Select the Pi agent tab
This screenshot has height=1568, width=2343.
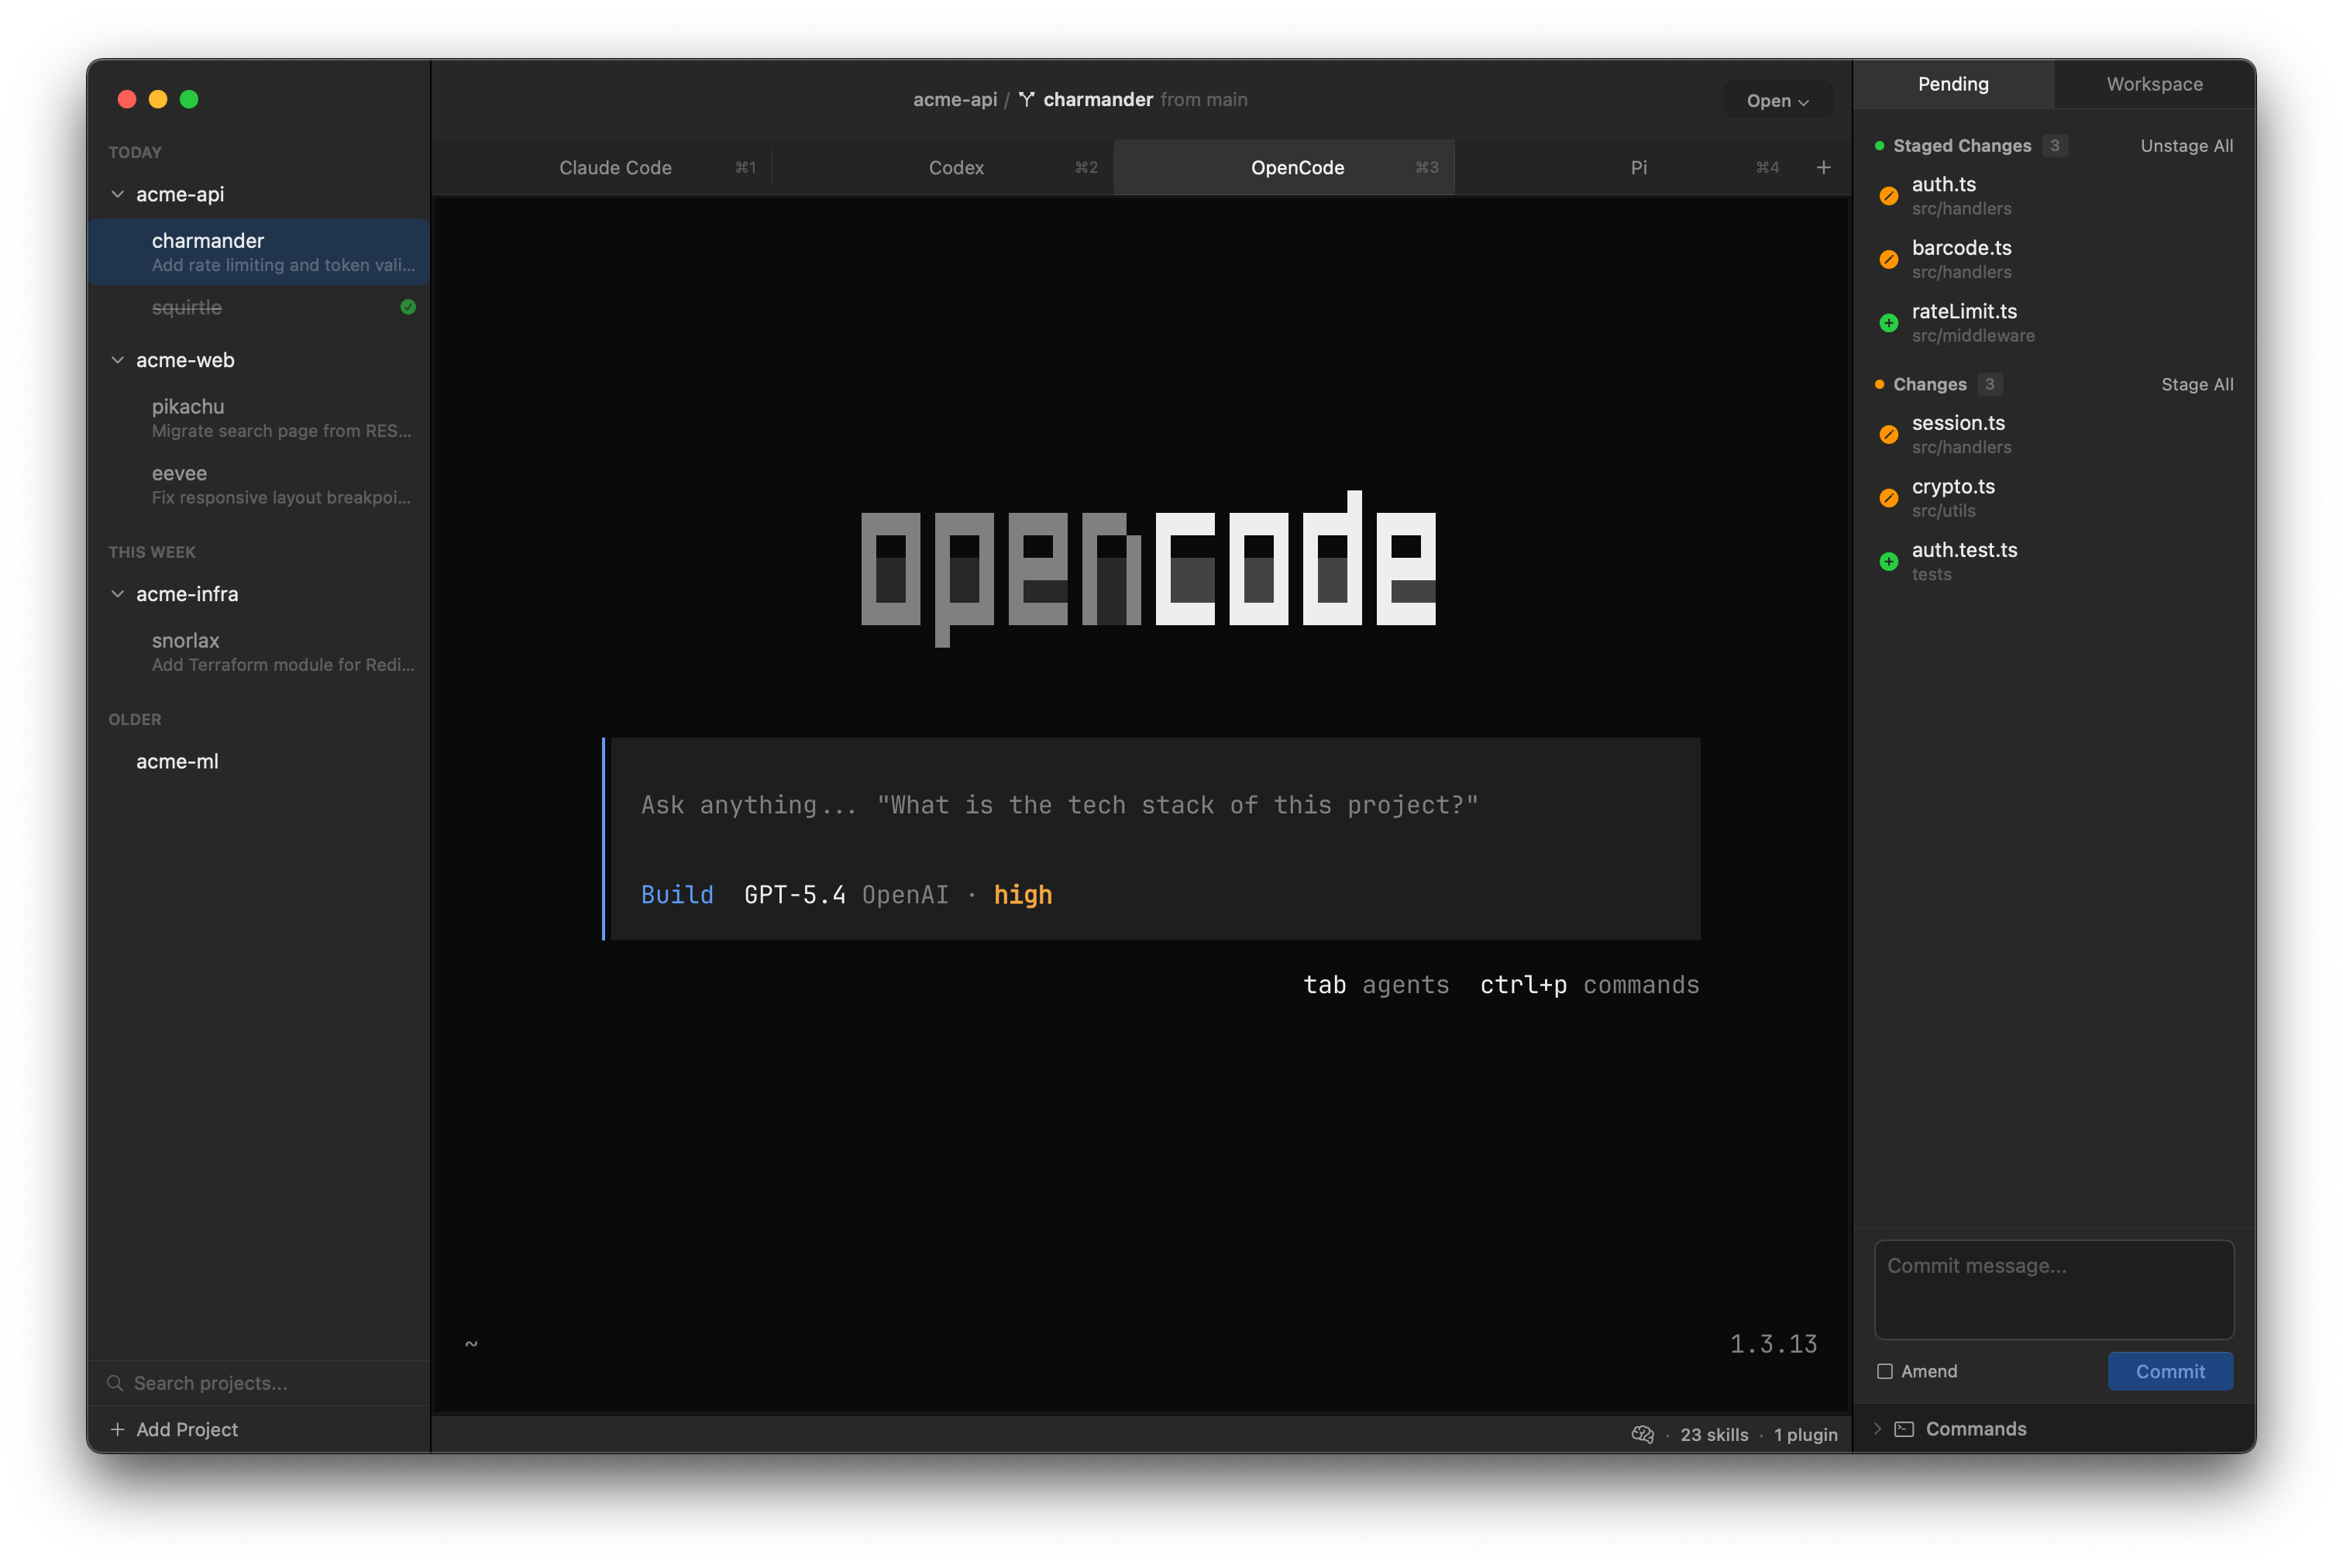point(1638,167)
